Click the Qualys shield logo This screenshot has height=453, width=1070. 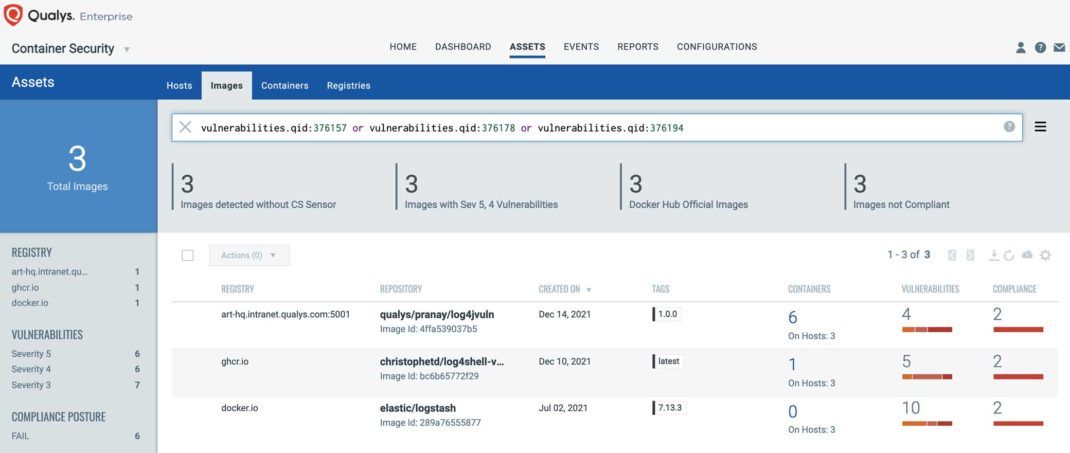click(x=13, y=15)
